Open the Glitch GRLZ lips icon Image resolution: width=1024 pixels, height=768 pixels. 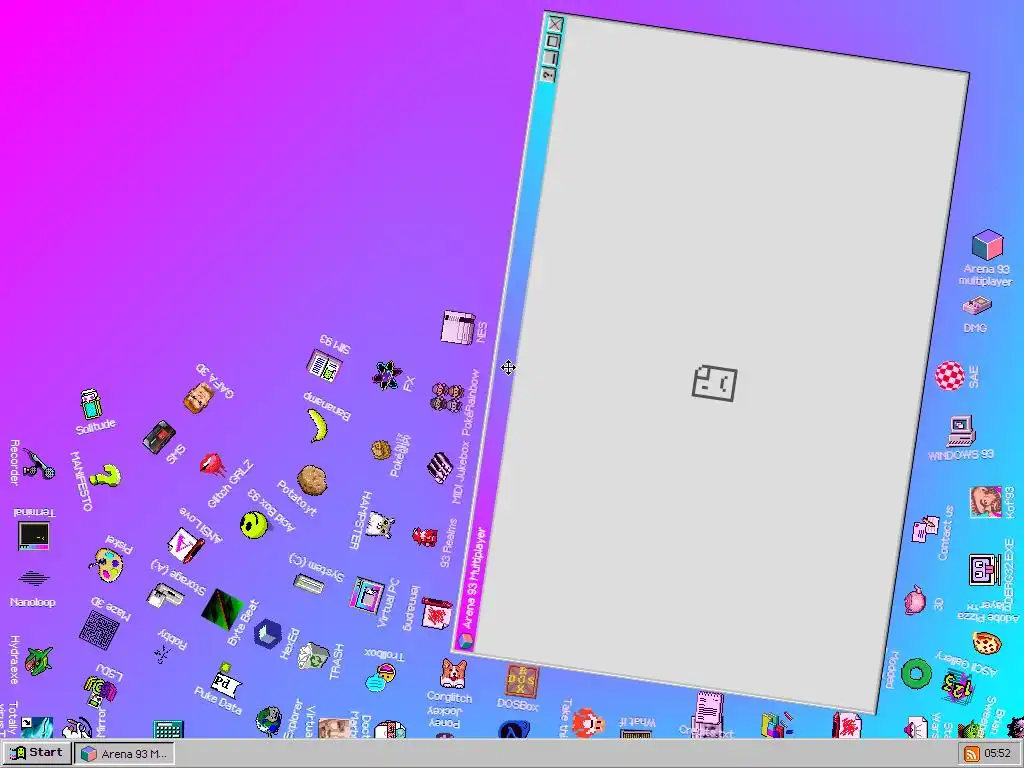click(212, 466)
